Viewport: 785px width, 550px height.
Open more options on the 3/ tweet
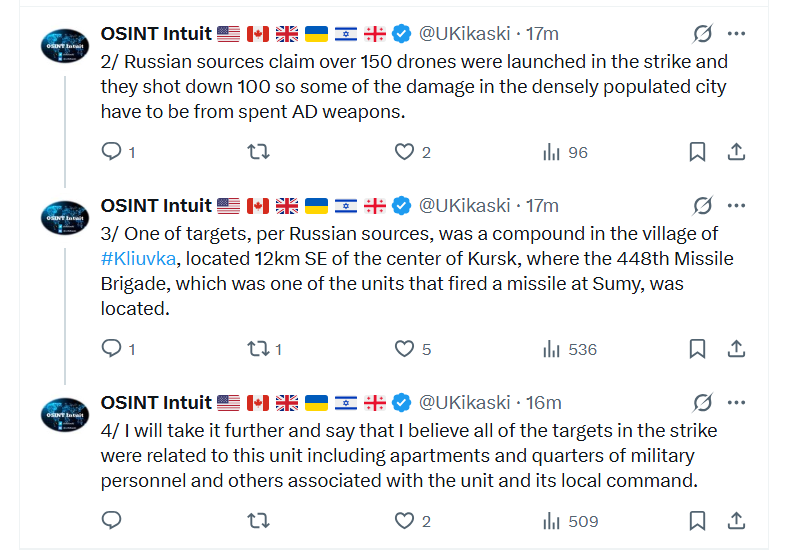coord(736,206)
